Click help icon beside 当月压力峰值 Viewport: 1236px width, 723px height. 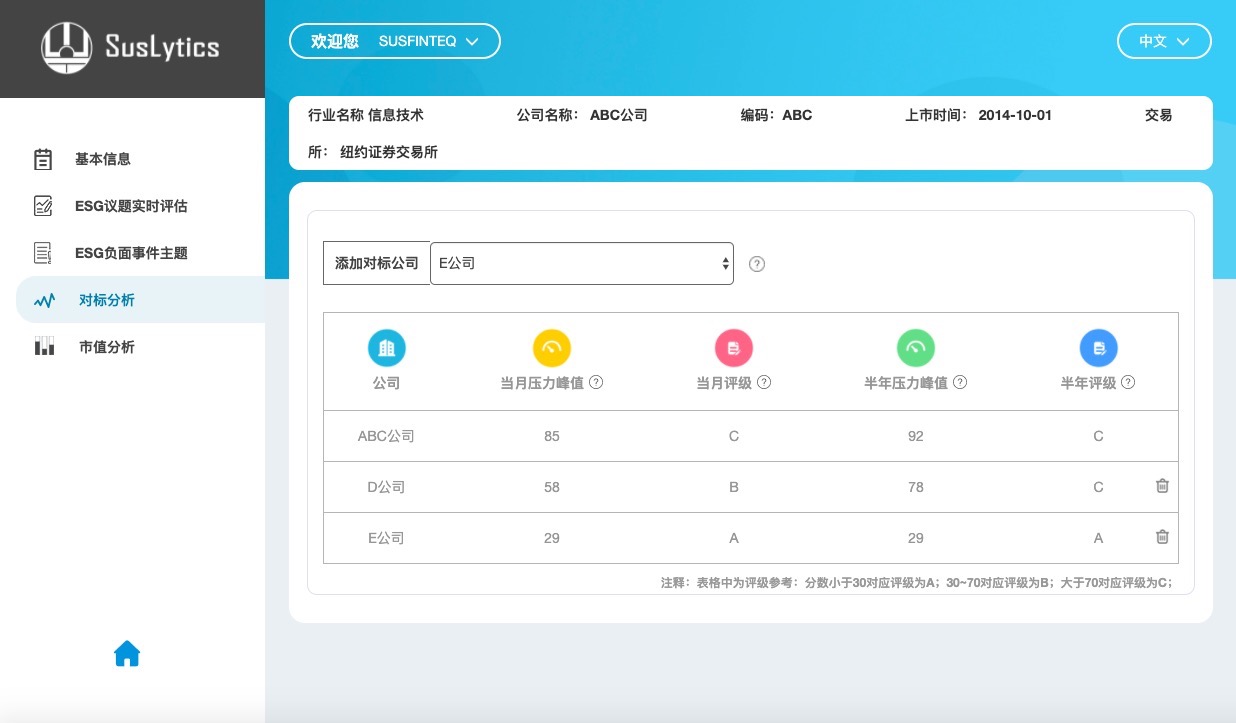596,383
